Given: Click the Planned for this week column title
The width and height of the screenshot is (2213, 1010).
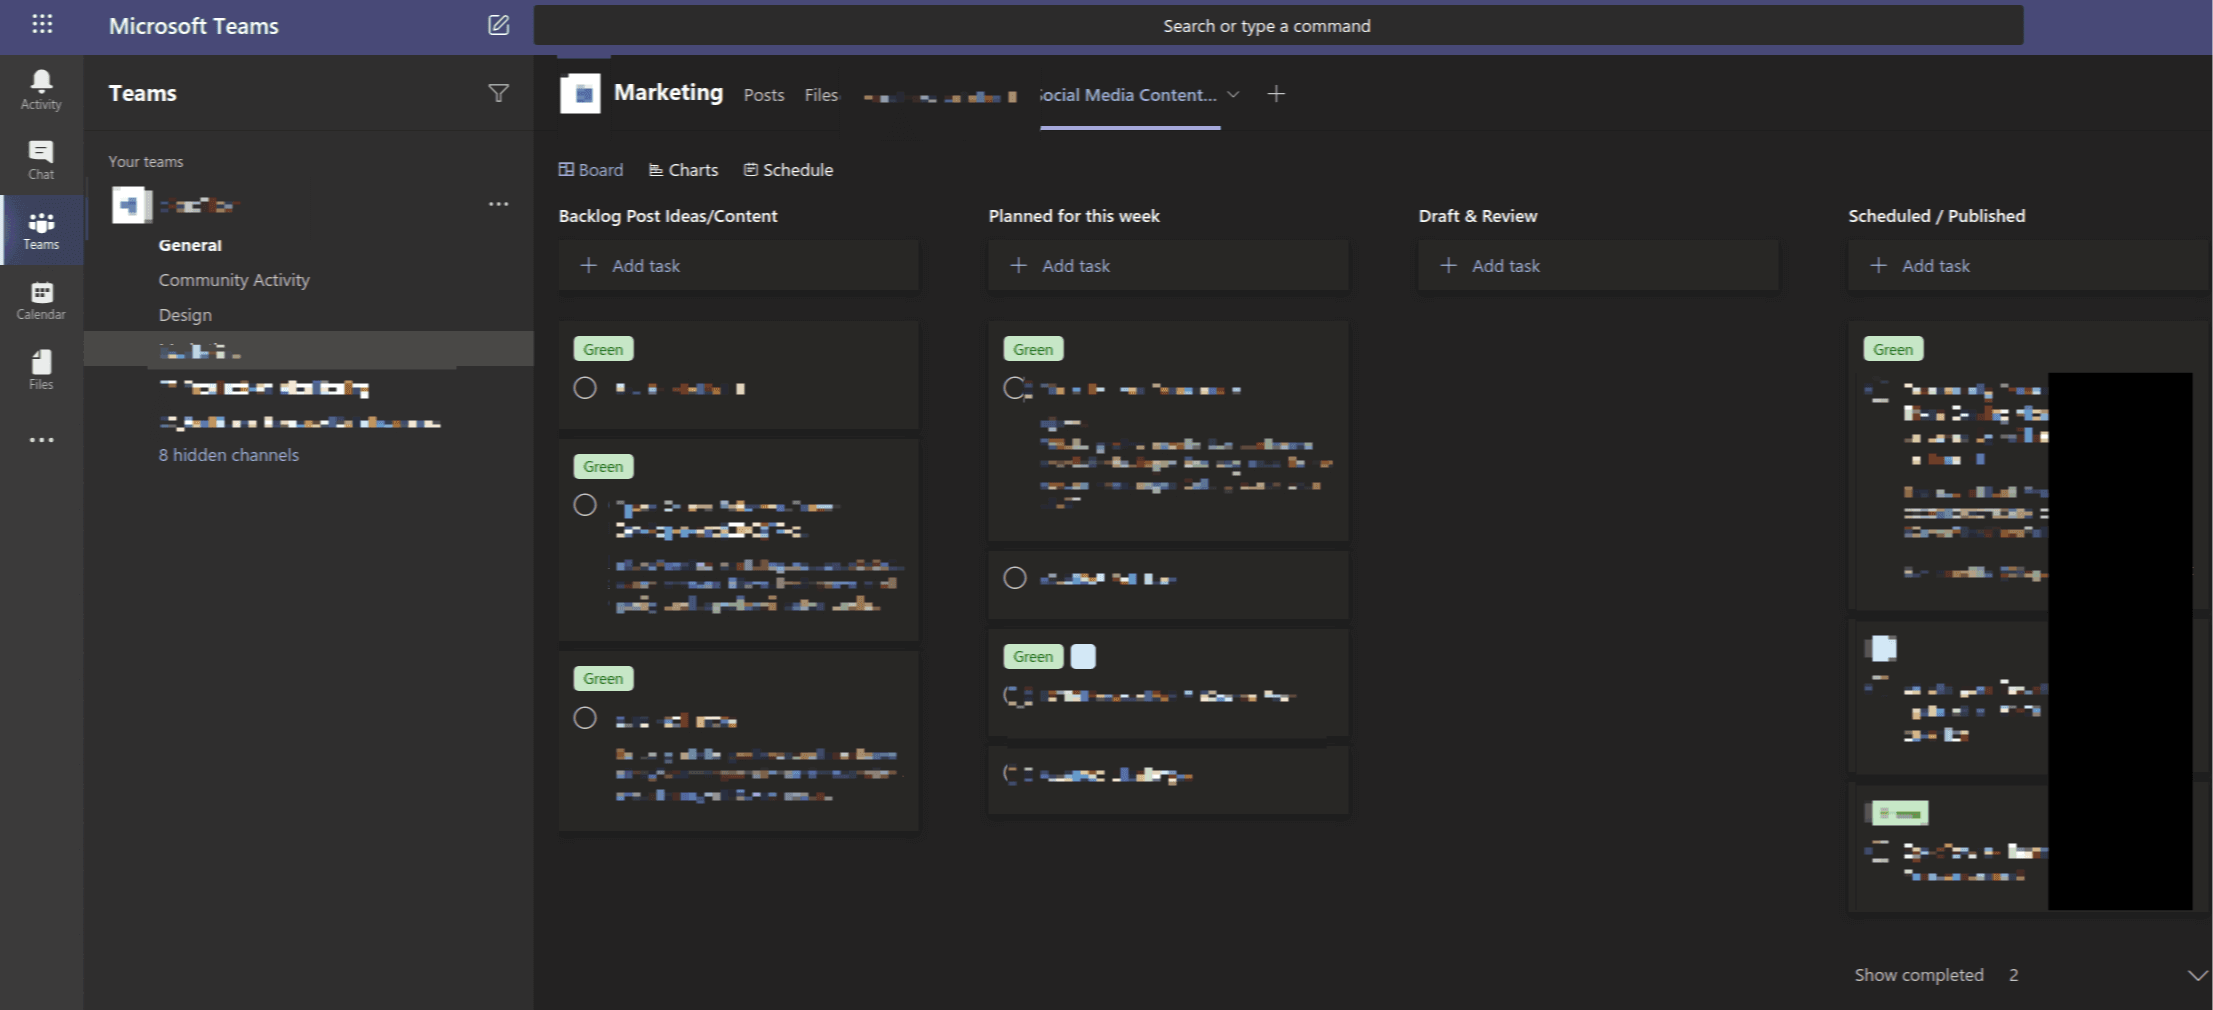Looking at the screenshot, I should click(1074, 216).
